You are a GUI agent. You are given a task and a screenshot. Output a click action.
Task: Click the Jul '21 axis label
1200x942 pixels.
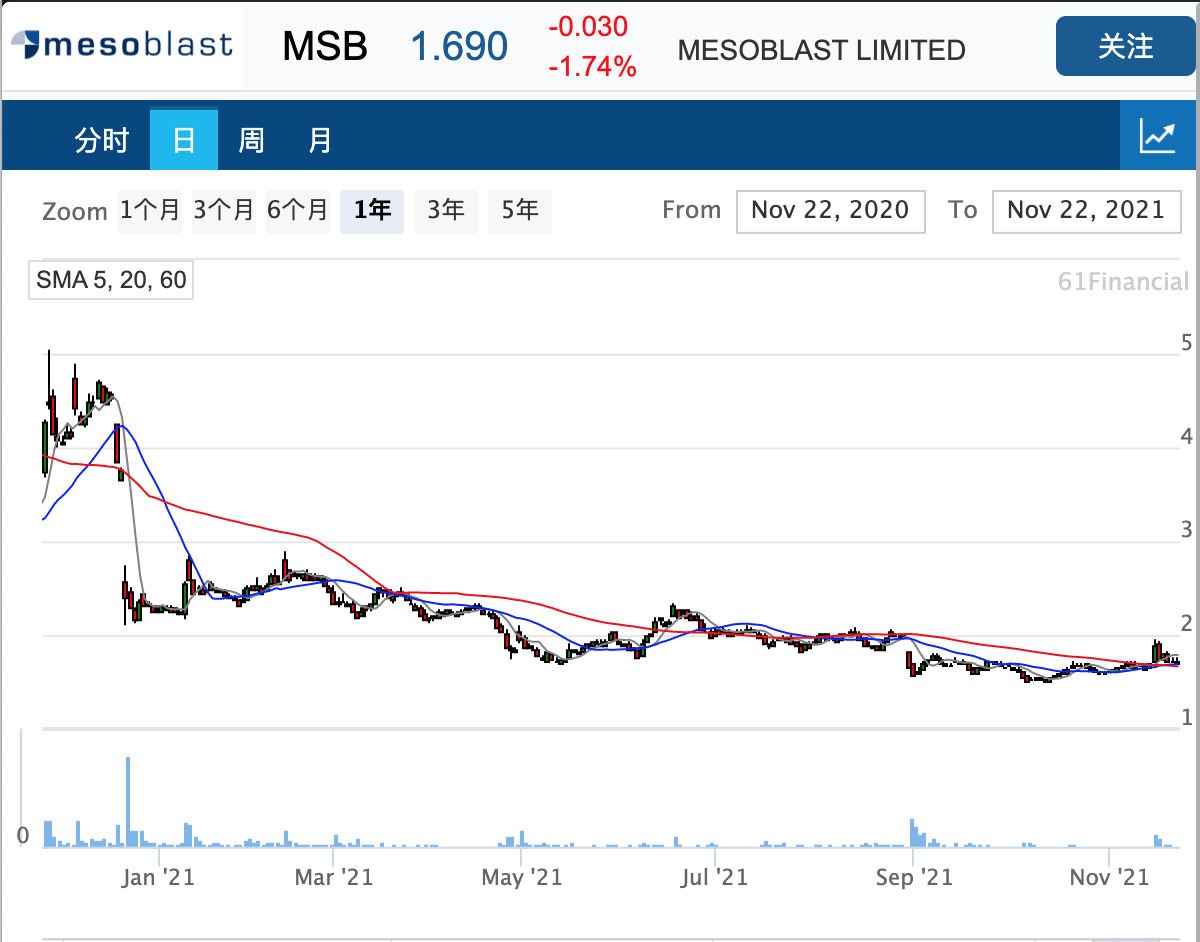pyautogui.click(x=714, y=877)
